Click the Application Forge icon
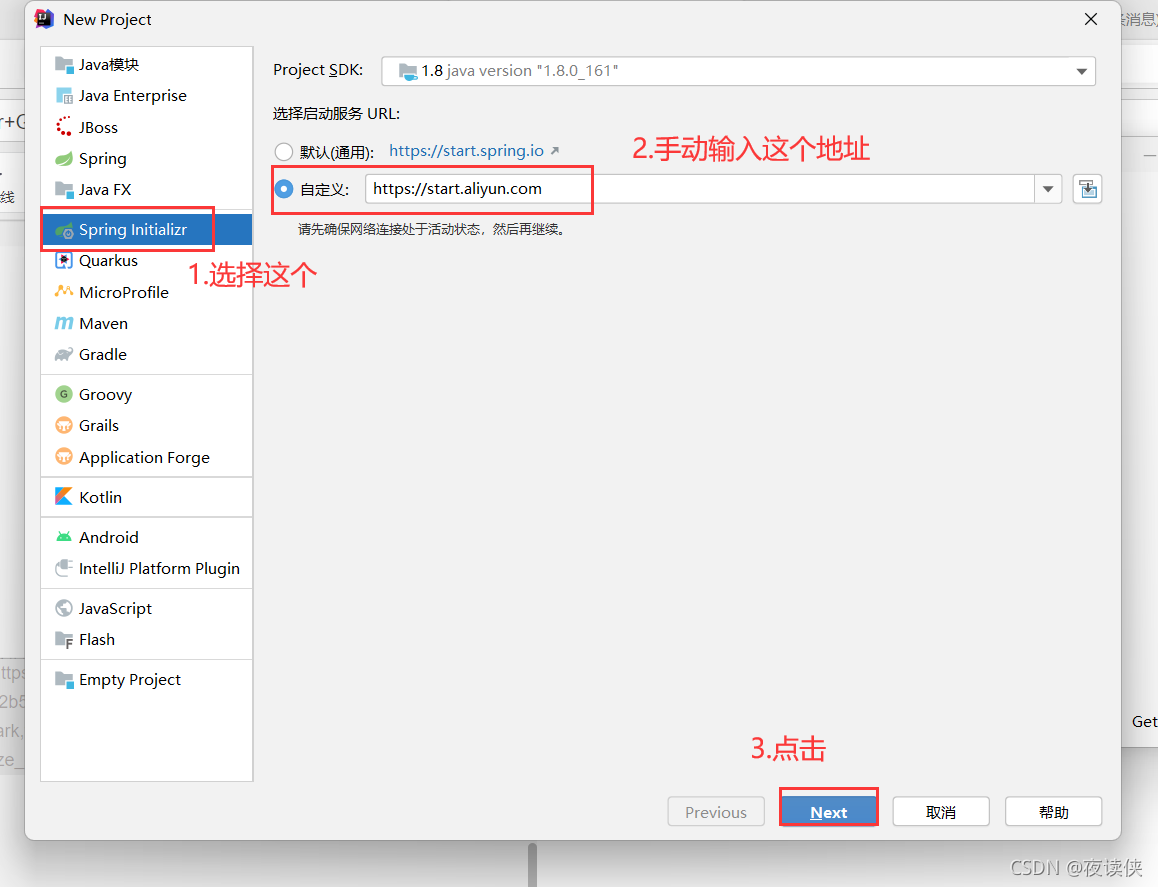 (x=64, y=457)
